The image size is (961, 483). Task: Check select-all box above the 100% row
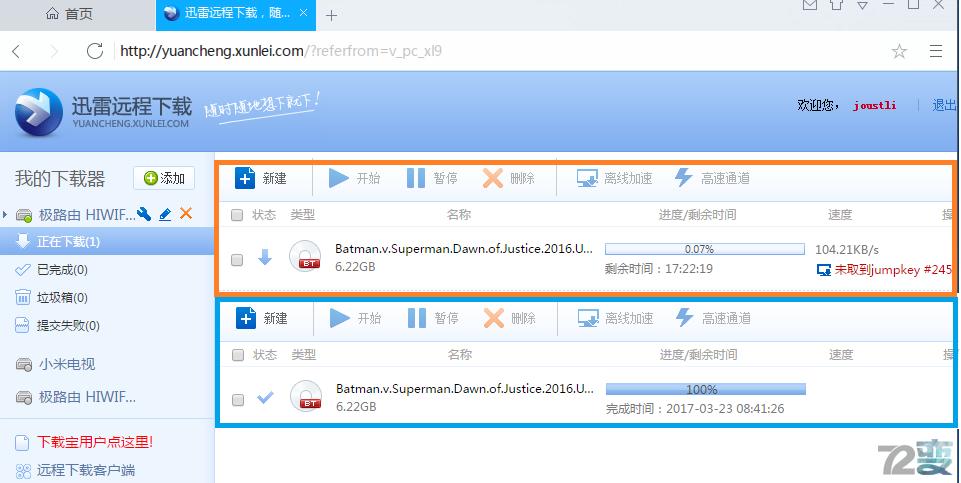(x=238, y=355)
